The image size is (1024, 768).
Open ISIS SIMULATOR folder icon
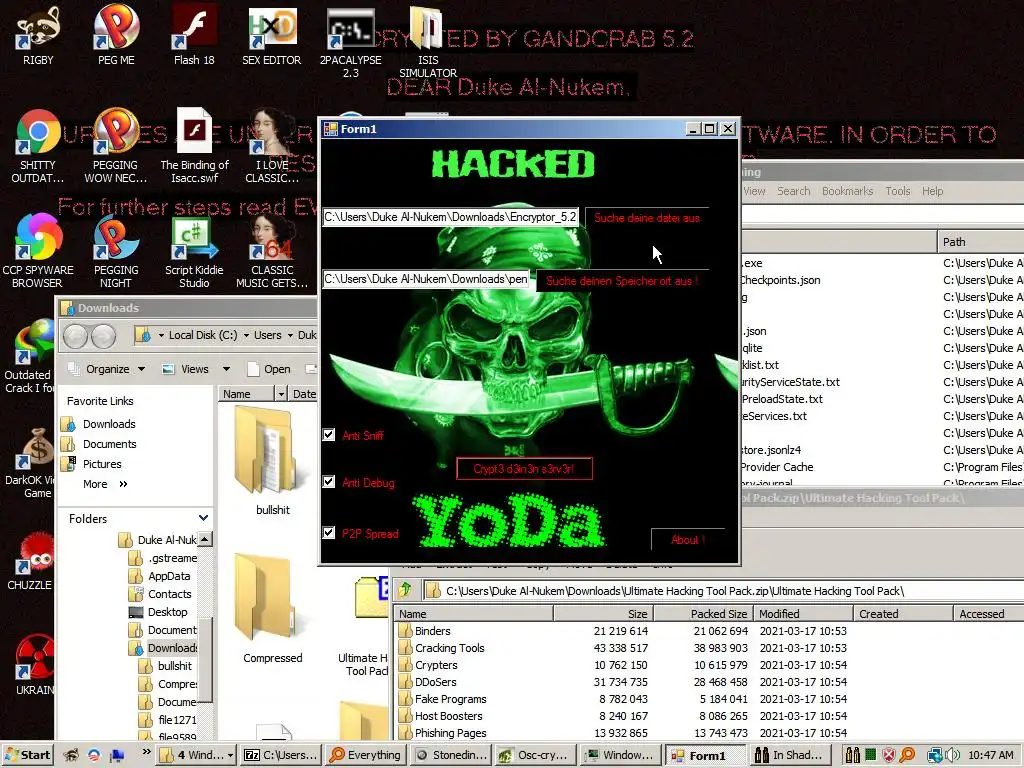(x=428, y=41)
